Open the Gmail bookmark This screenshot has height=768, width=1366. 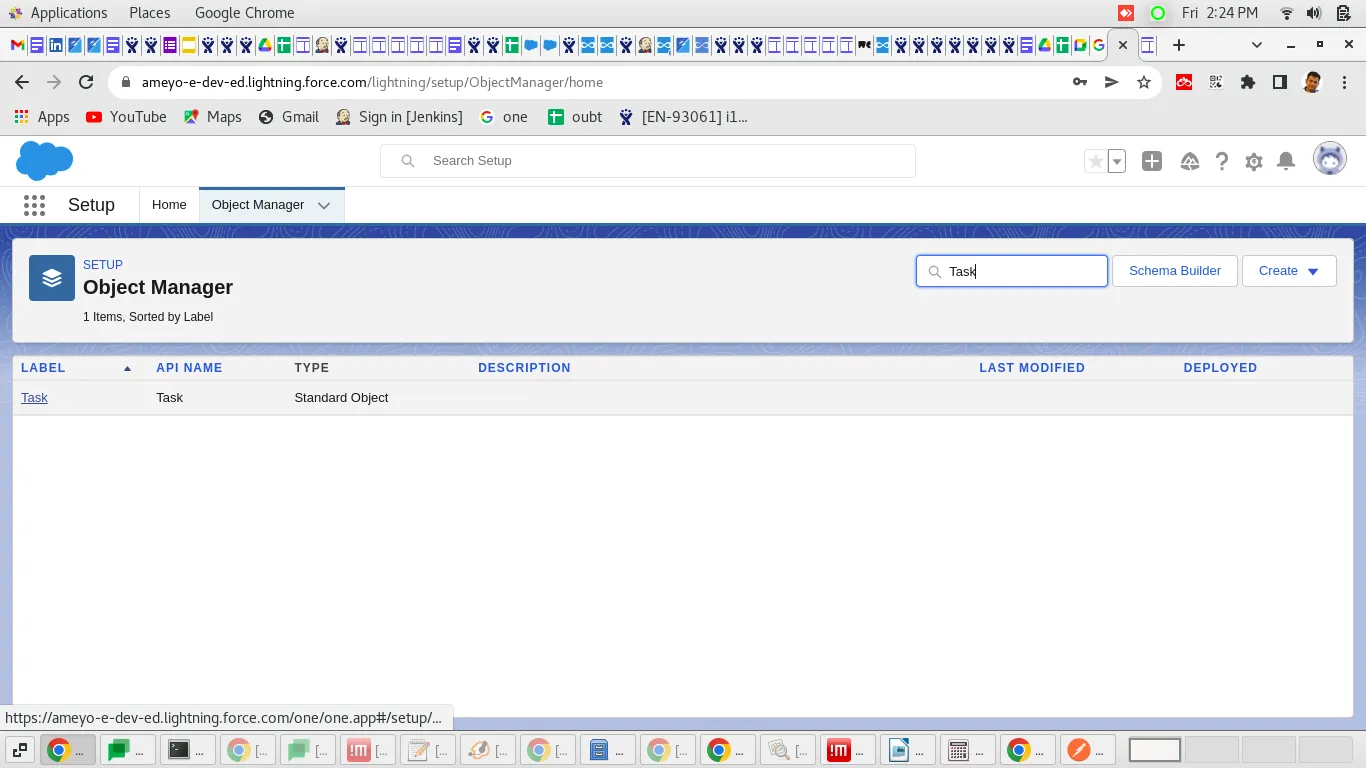click(x=288, y=117)
